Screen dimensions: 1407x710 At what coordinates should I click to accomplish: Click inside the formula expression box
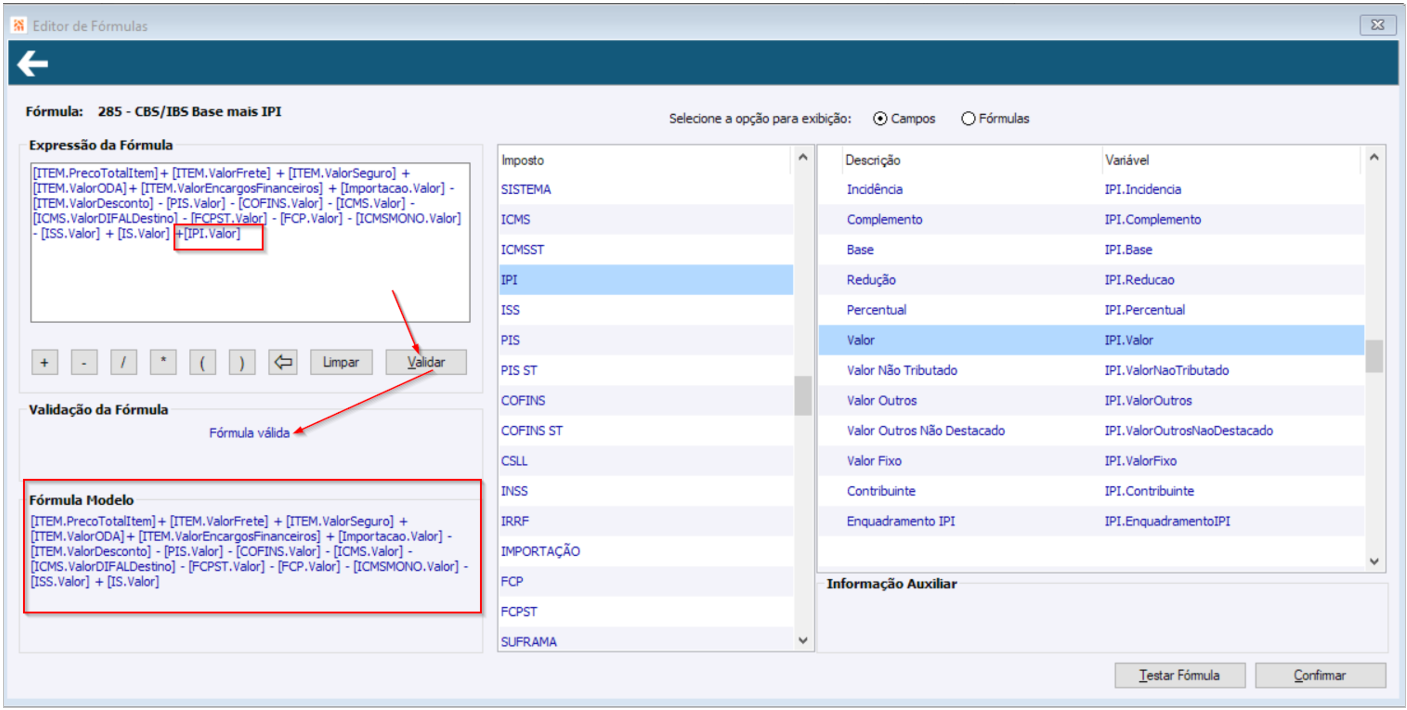tap(250, 242)
